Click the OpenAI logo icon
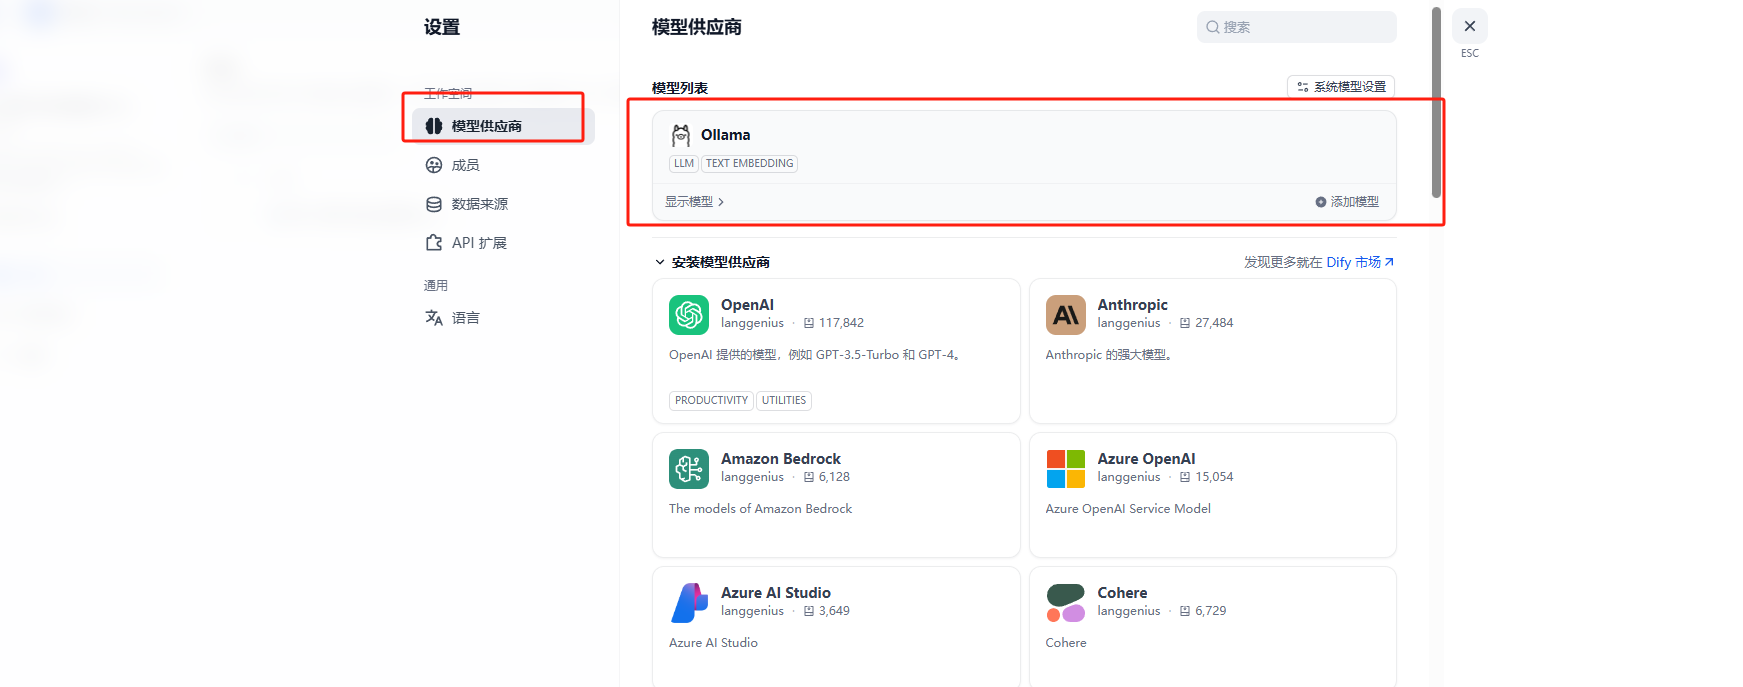 (x=689, y=315)
